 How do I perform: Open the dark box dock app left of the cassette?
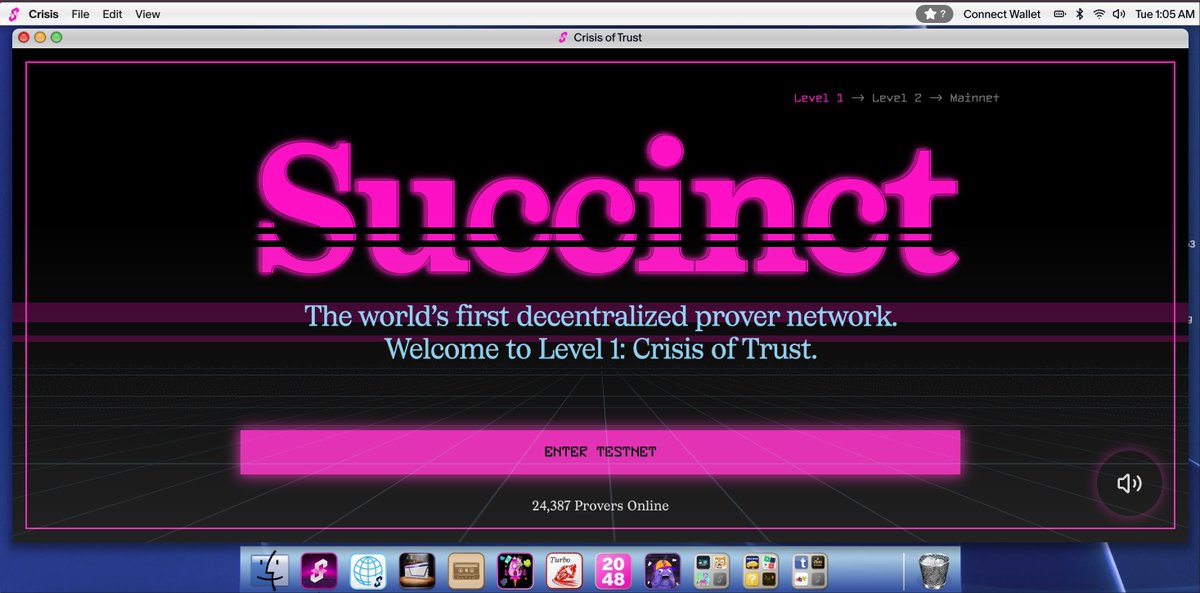(x=417, y=570)
